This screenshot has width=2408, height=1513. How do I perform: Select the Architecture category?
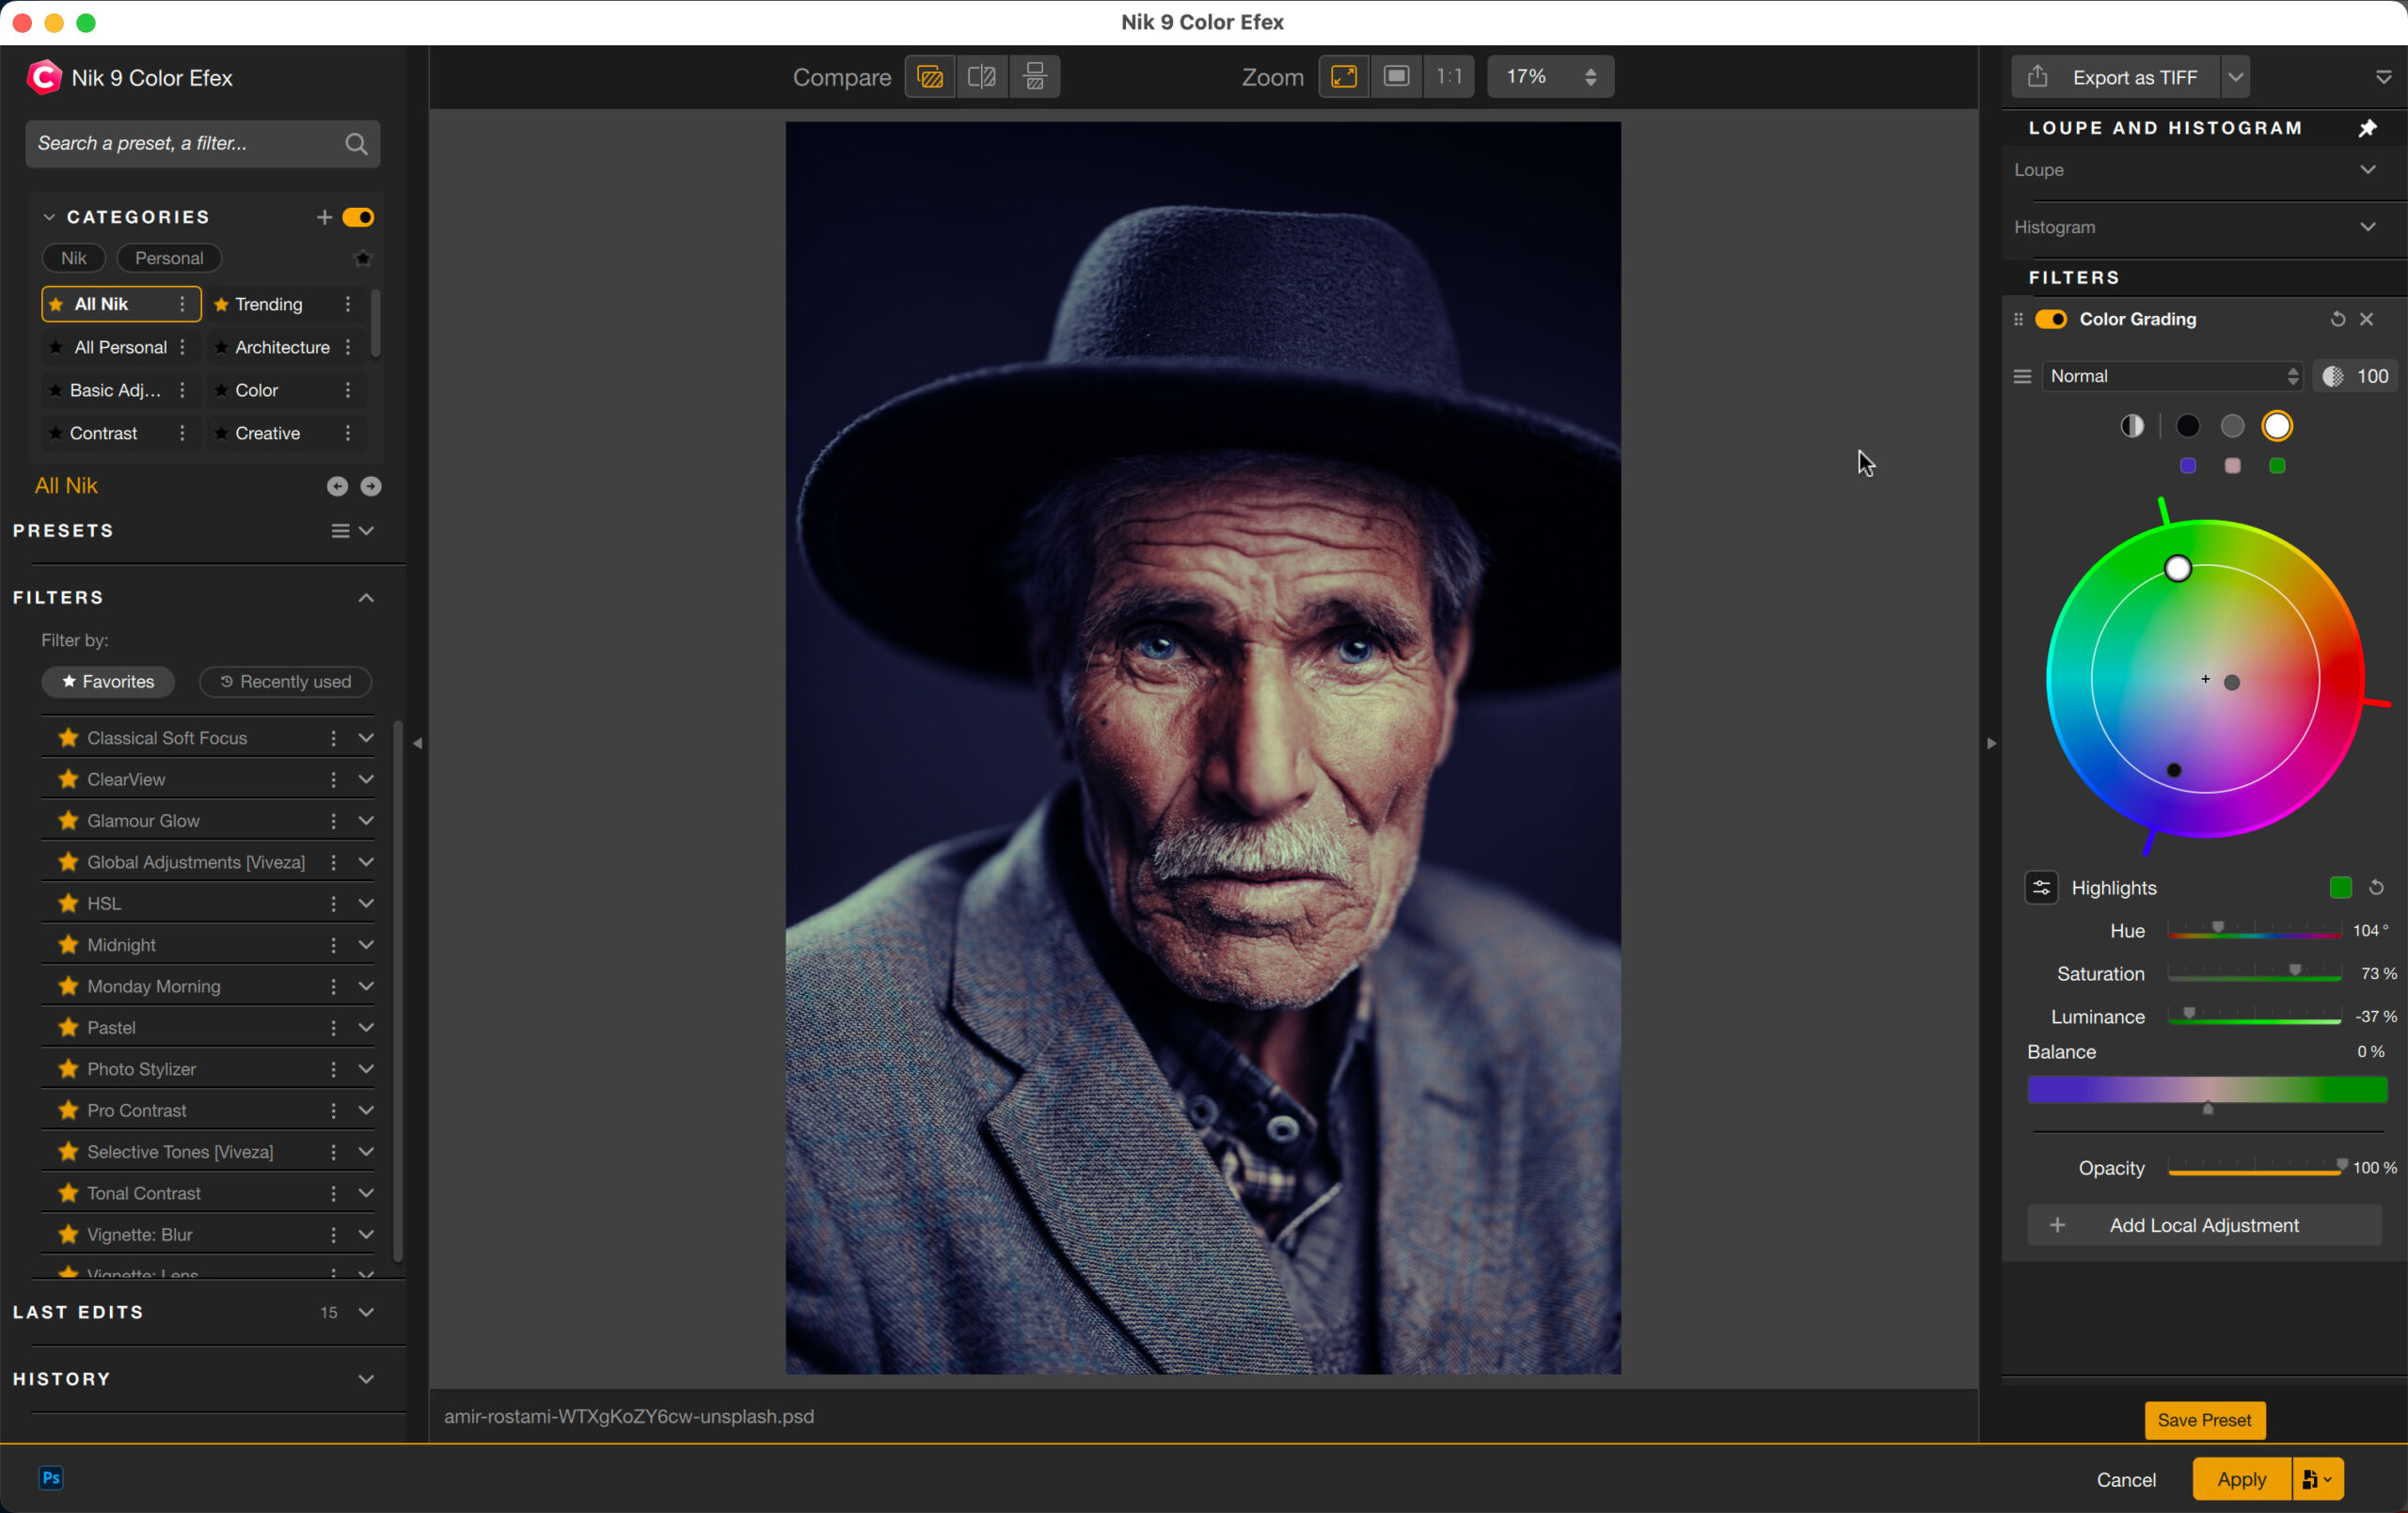(x=282, y=347)
